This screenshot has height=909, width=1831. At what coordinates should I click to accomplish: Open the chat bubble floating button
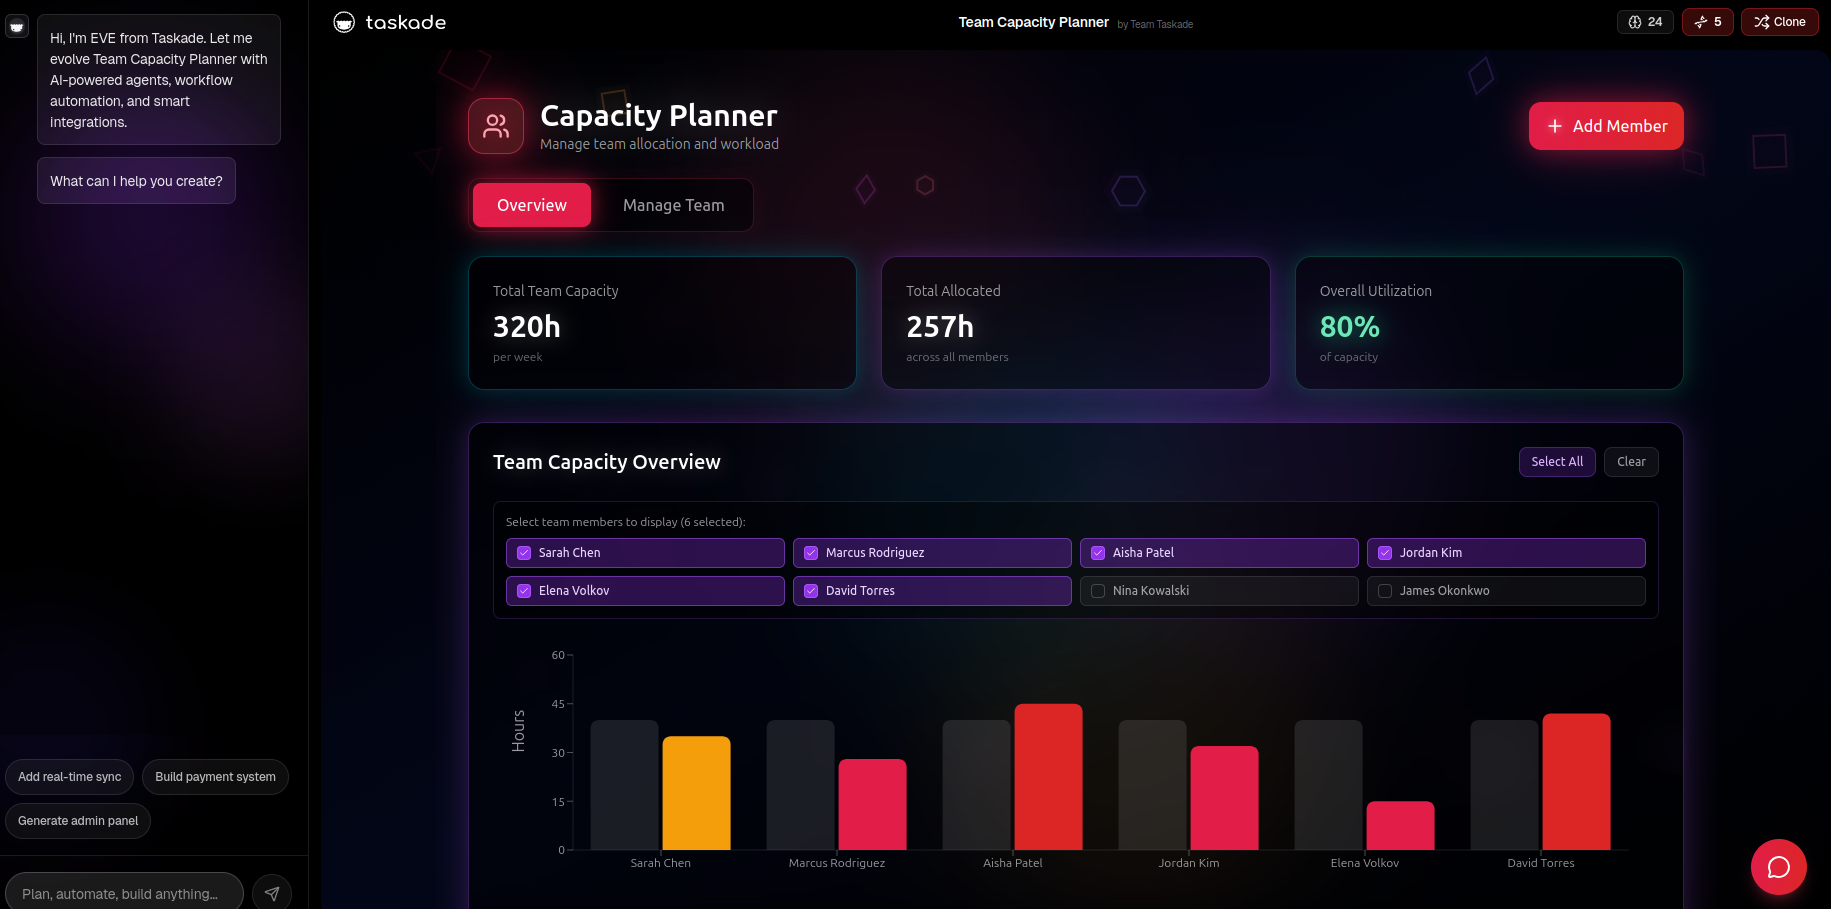(1778, 867)
